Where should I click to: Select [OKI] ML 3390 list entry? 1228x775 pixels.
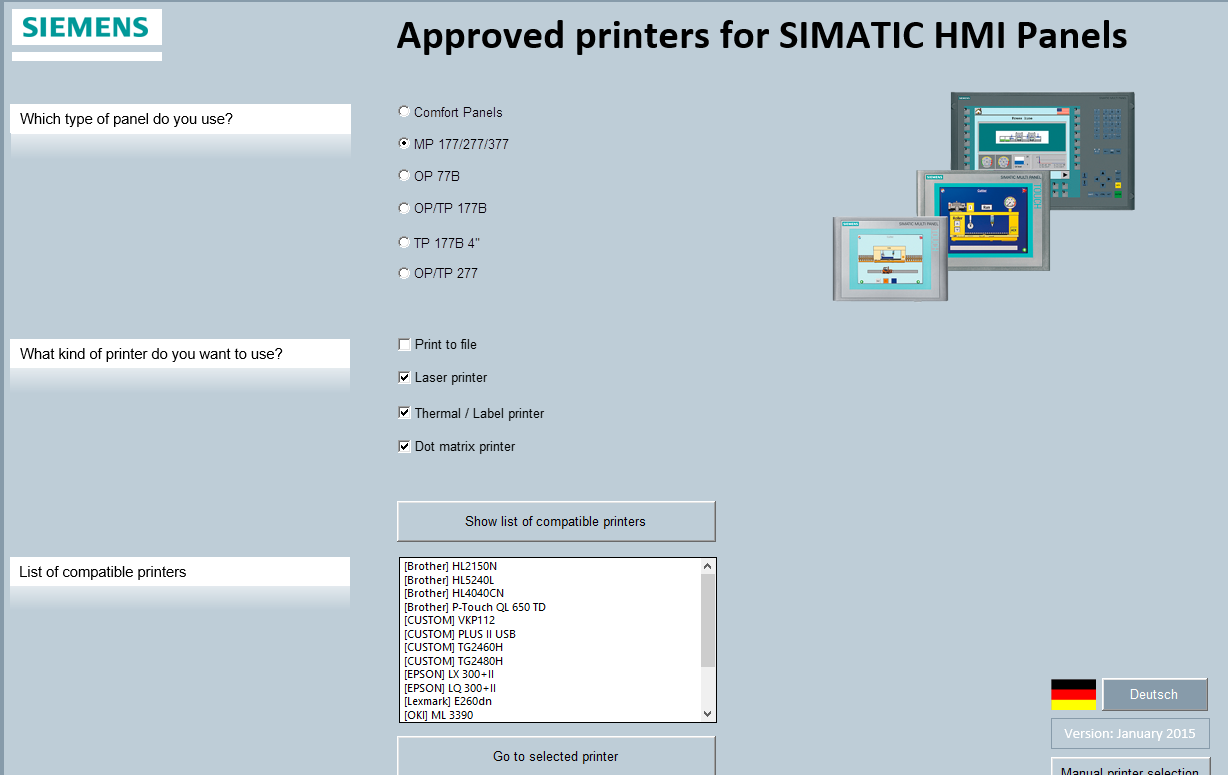[551, 715]
